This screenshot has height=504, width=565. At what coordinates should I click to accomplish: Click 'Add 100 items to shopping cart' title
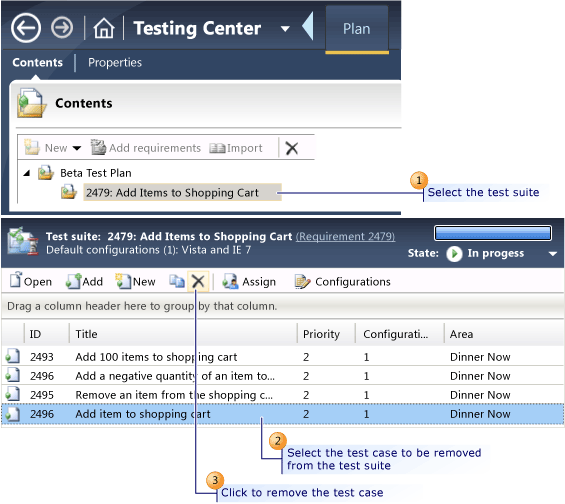pyautogui.click(x=156, y=357)
